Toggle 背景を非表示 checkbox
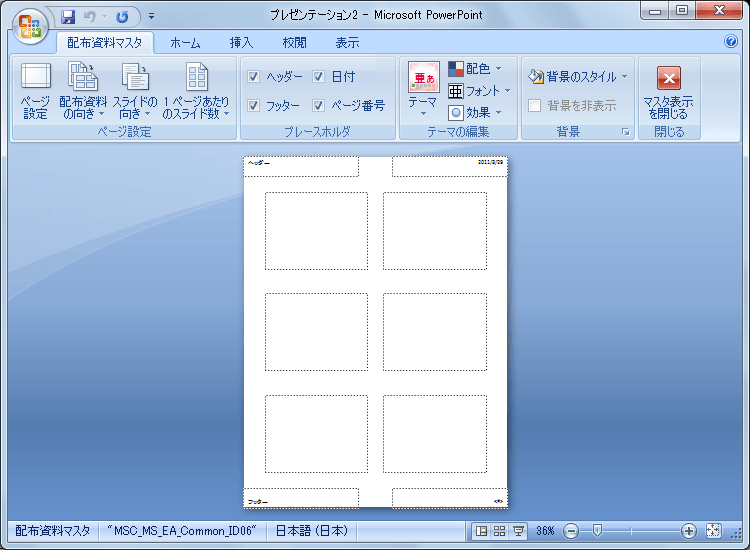The image size is (750, 550). click(x=534, y=105)
